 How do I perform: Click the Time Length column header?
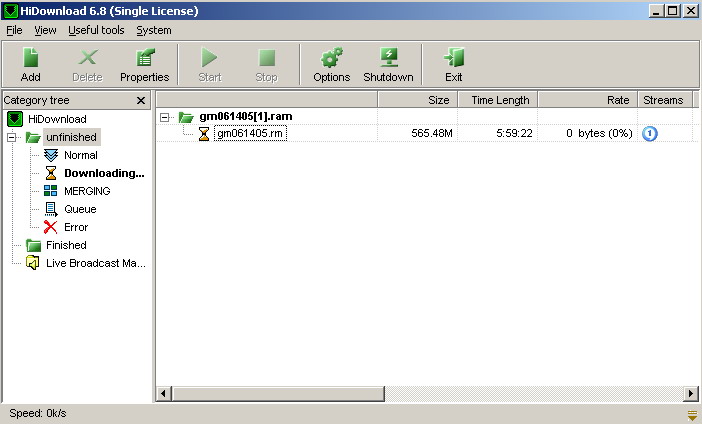(498, 100)
